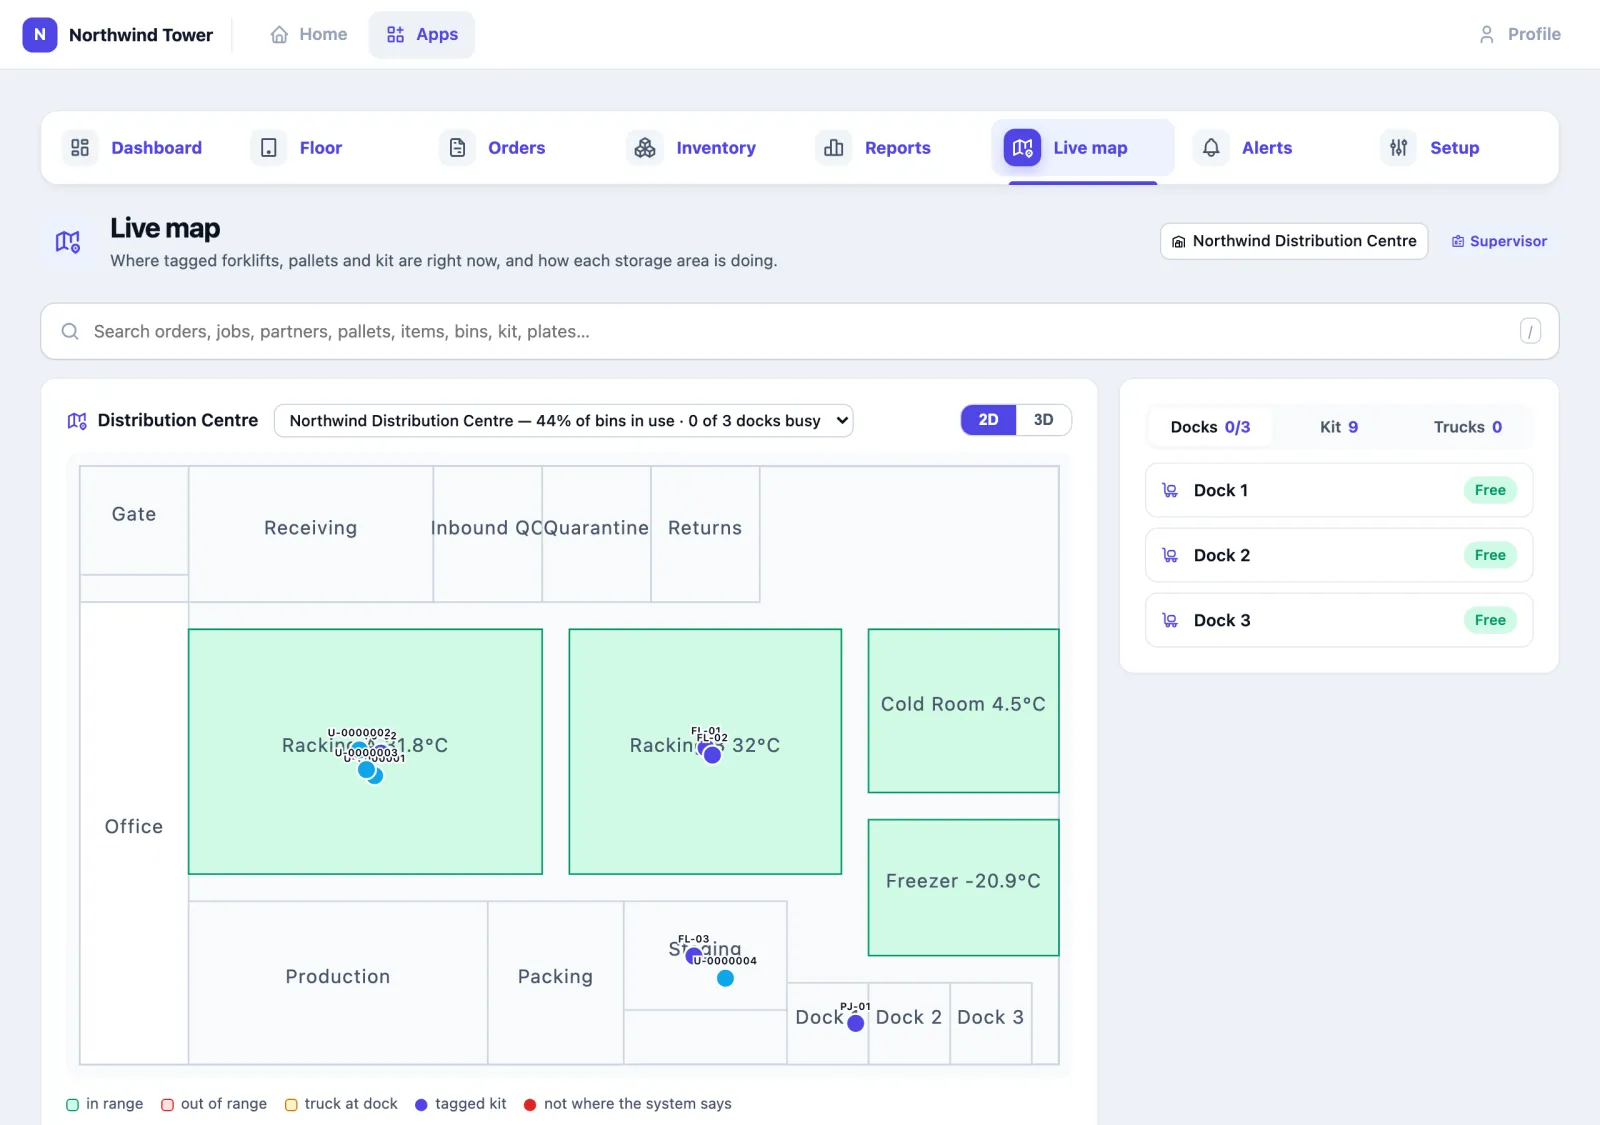Click the Production zone on map
The width and height of the screenshot is (1600, 1125).
pos(338,982)
